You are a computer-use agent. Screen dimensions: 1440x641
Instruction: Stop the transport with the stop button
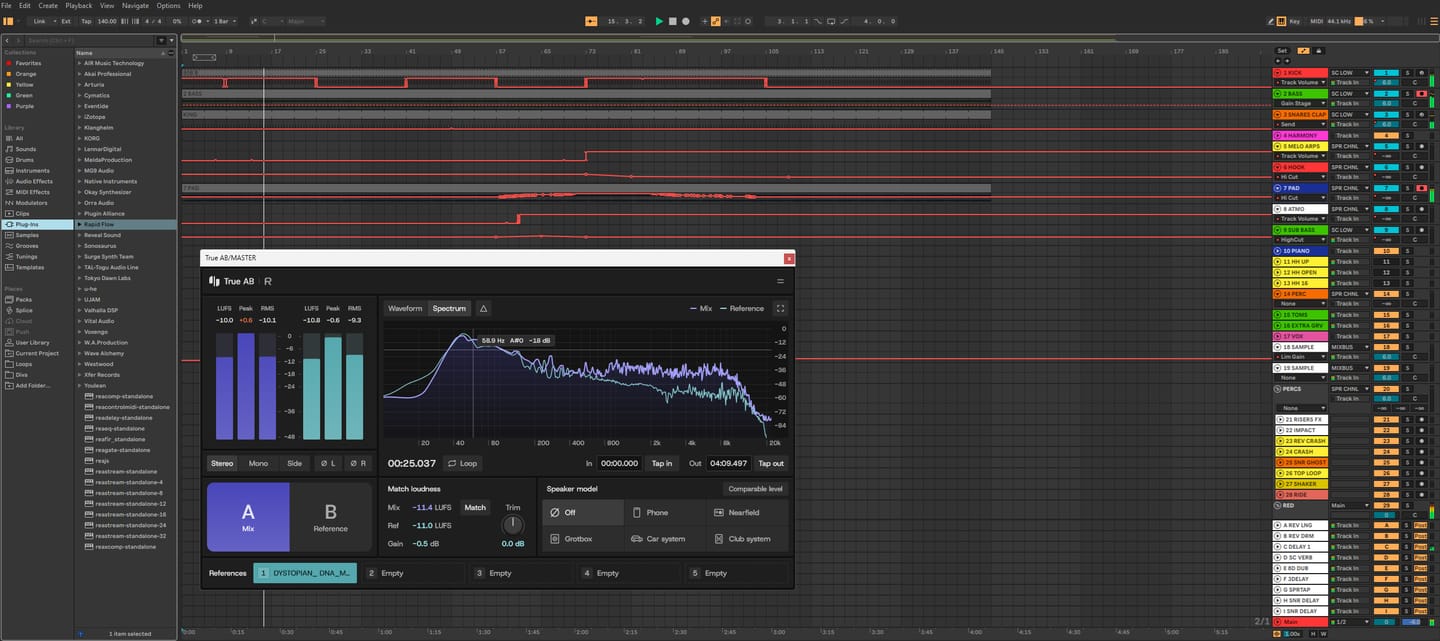672,20
